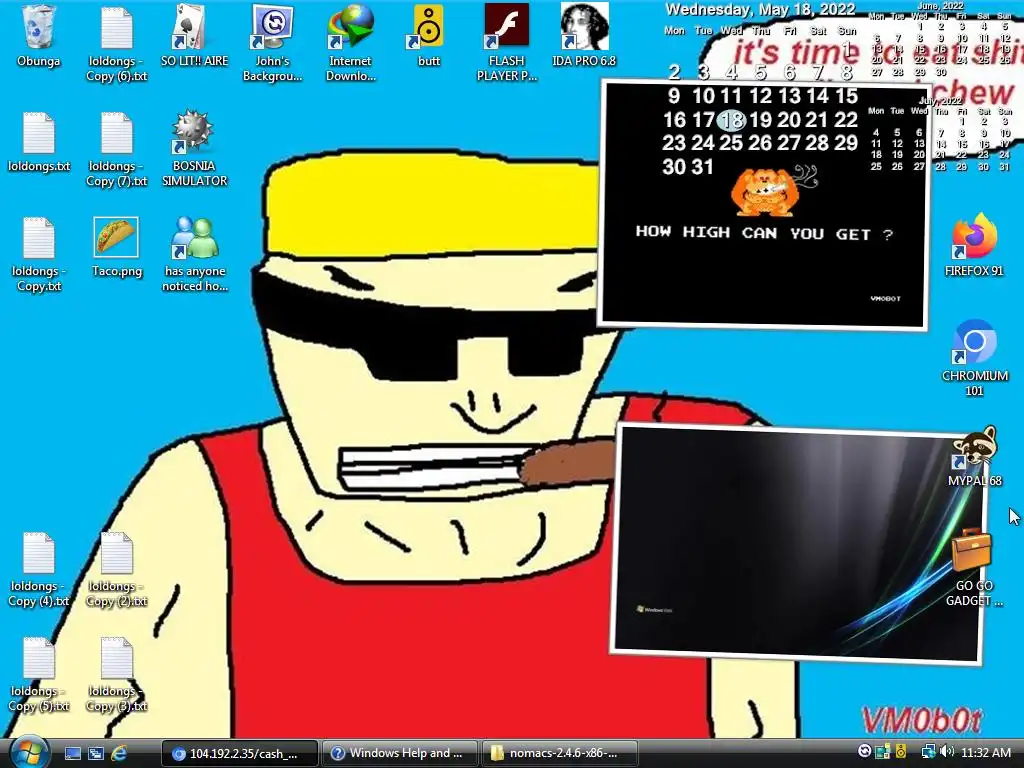Switch to Windows Help and Support taskbar button
This screenshot has height=768, width=1024.
[x=400, y=753]
